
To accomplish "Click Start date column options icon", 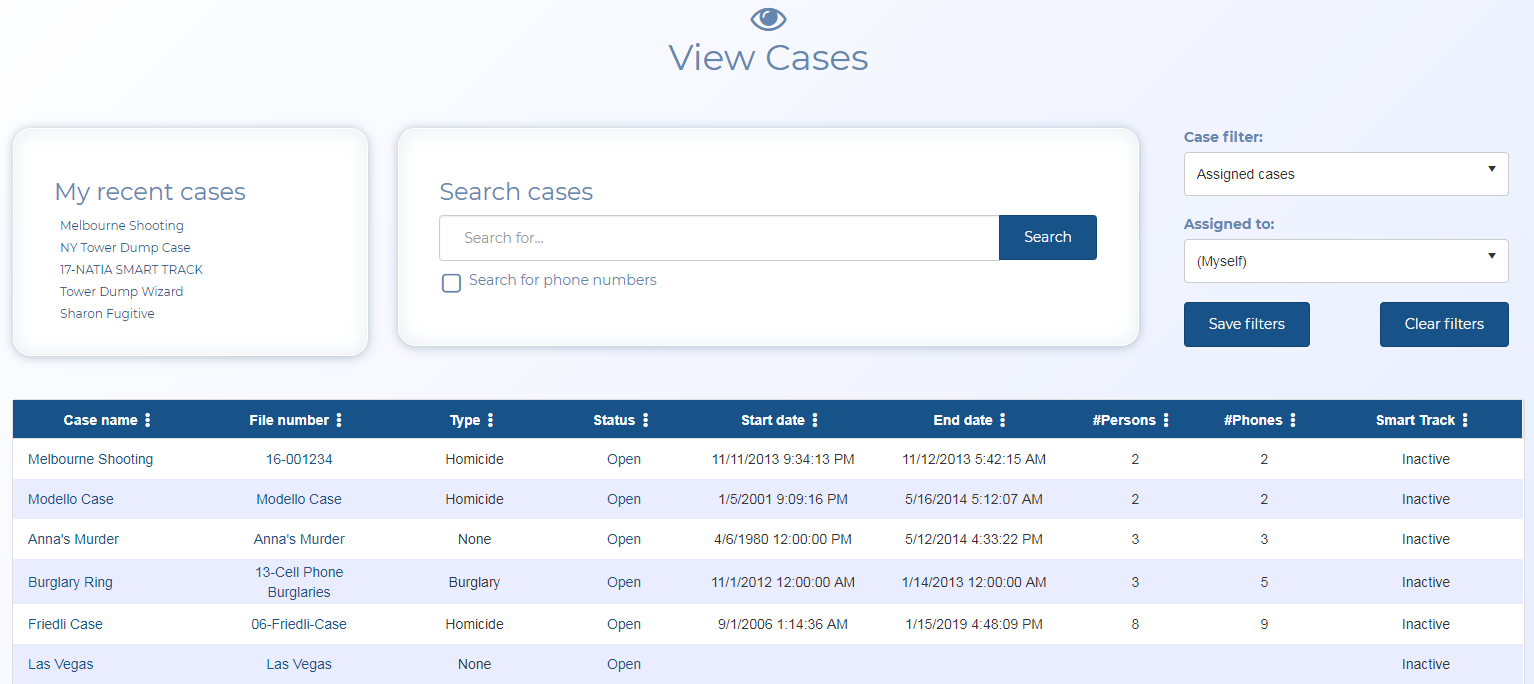I will pos(815,420).
